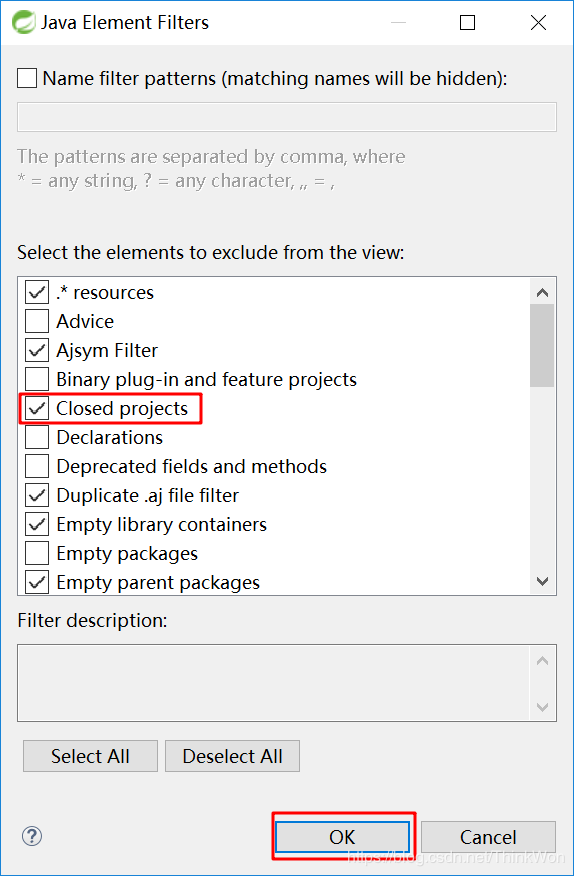Check the Declarations filter
The height and width of the screenshot is (876, 574).
click(x=37, y=437)
